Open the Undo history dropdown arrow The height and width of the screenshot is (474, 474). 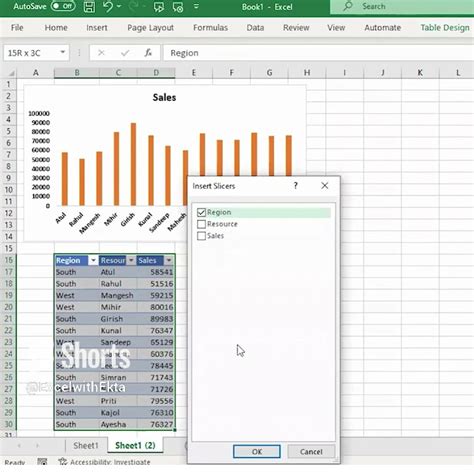point(119,6)
